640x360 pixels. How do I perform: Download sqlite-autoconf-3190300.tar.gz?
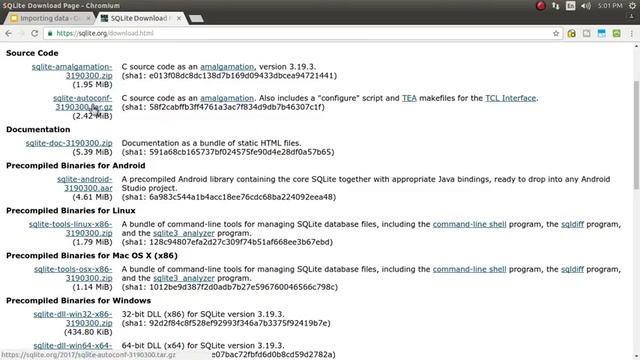tap(82, 102)
